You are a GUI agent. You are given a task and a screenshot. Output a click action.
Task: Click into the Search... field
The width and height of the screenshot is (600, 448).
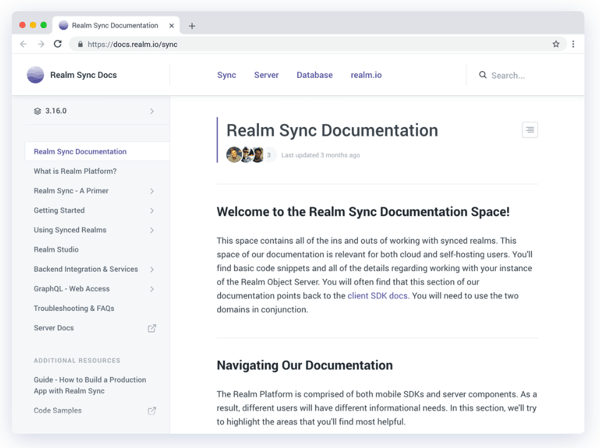click(508, 75)
